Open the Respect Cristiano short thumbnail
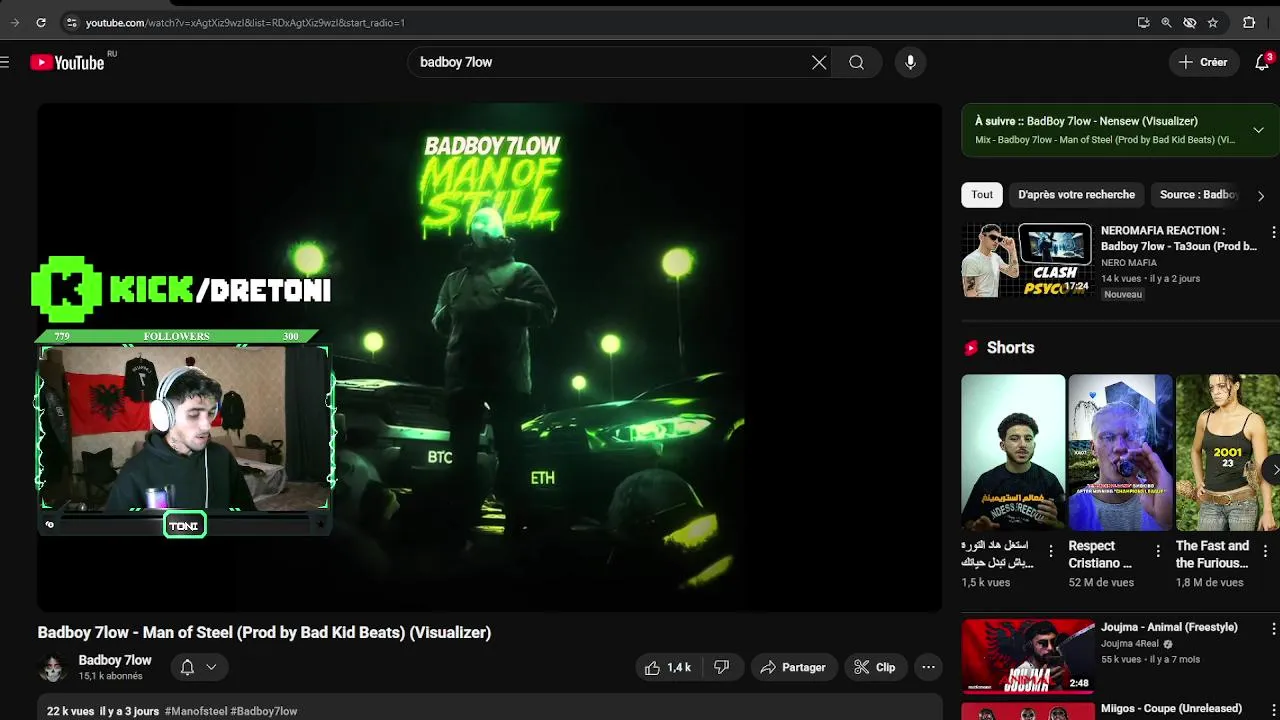Viewport: 1280px width, 720px height. click(x=1120, y=452)
